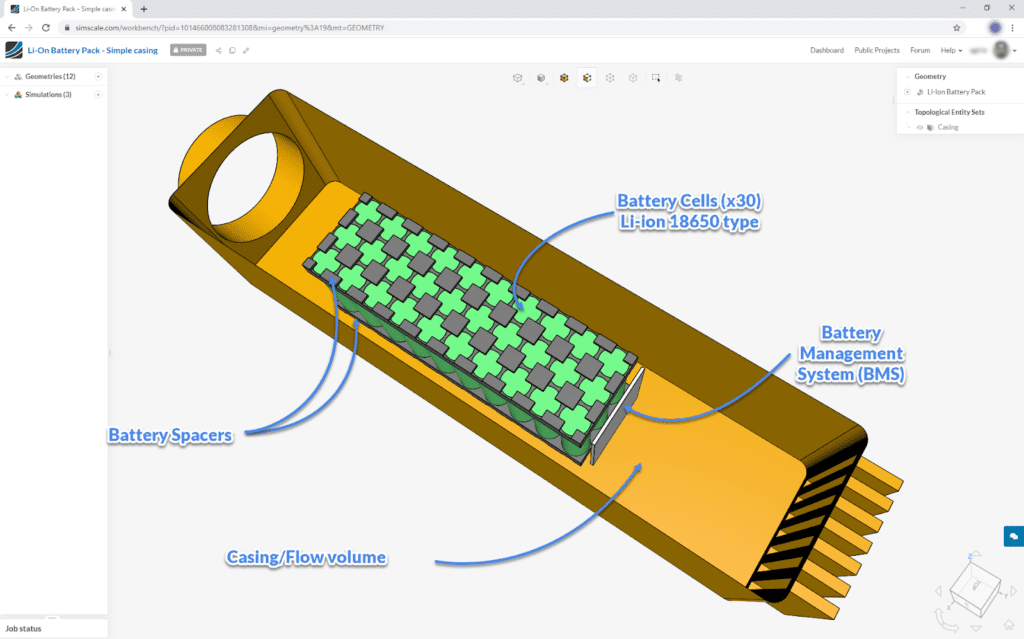Click the plus button beside Simulations (3)

(97, 94)
